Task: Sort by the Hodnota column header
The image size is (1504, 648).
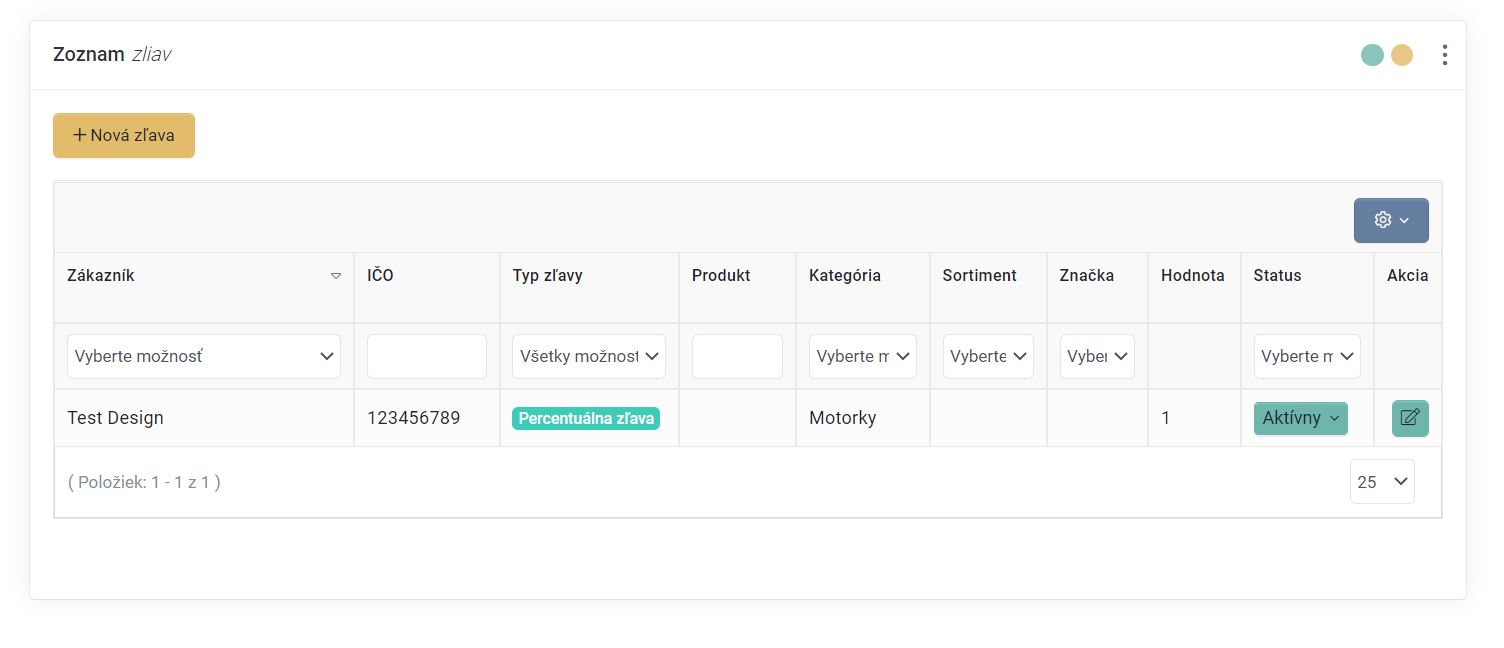Action: 1192,276
